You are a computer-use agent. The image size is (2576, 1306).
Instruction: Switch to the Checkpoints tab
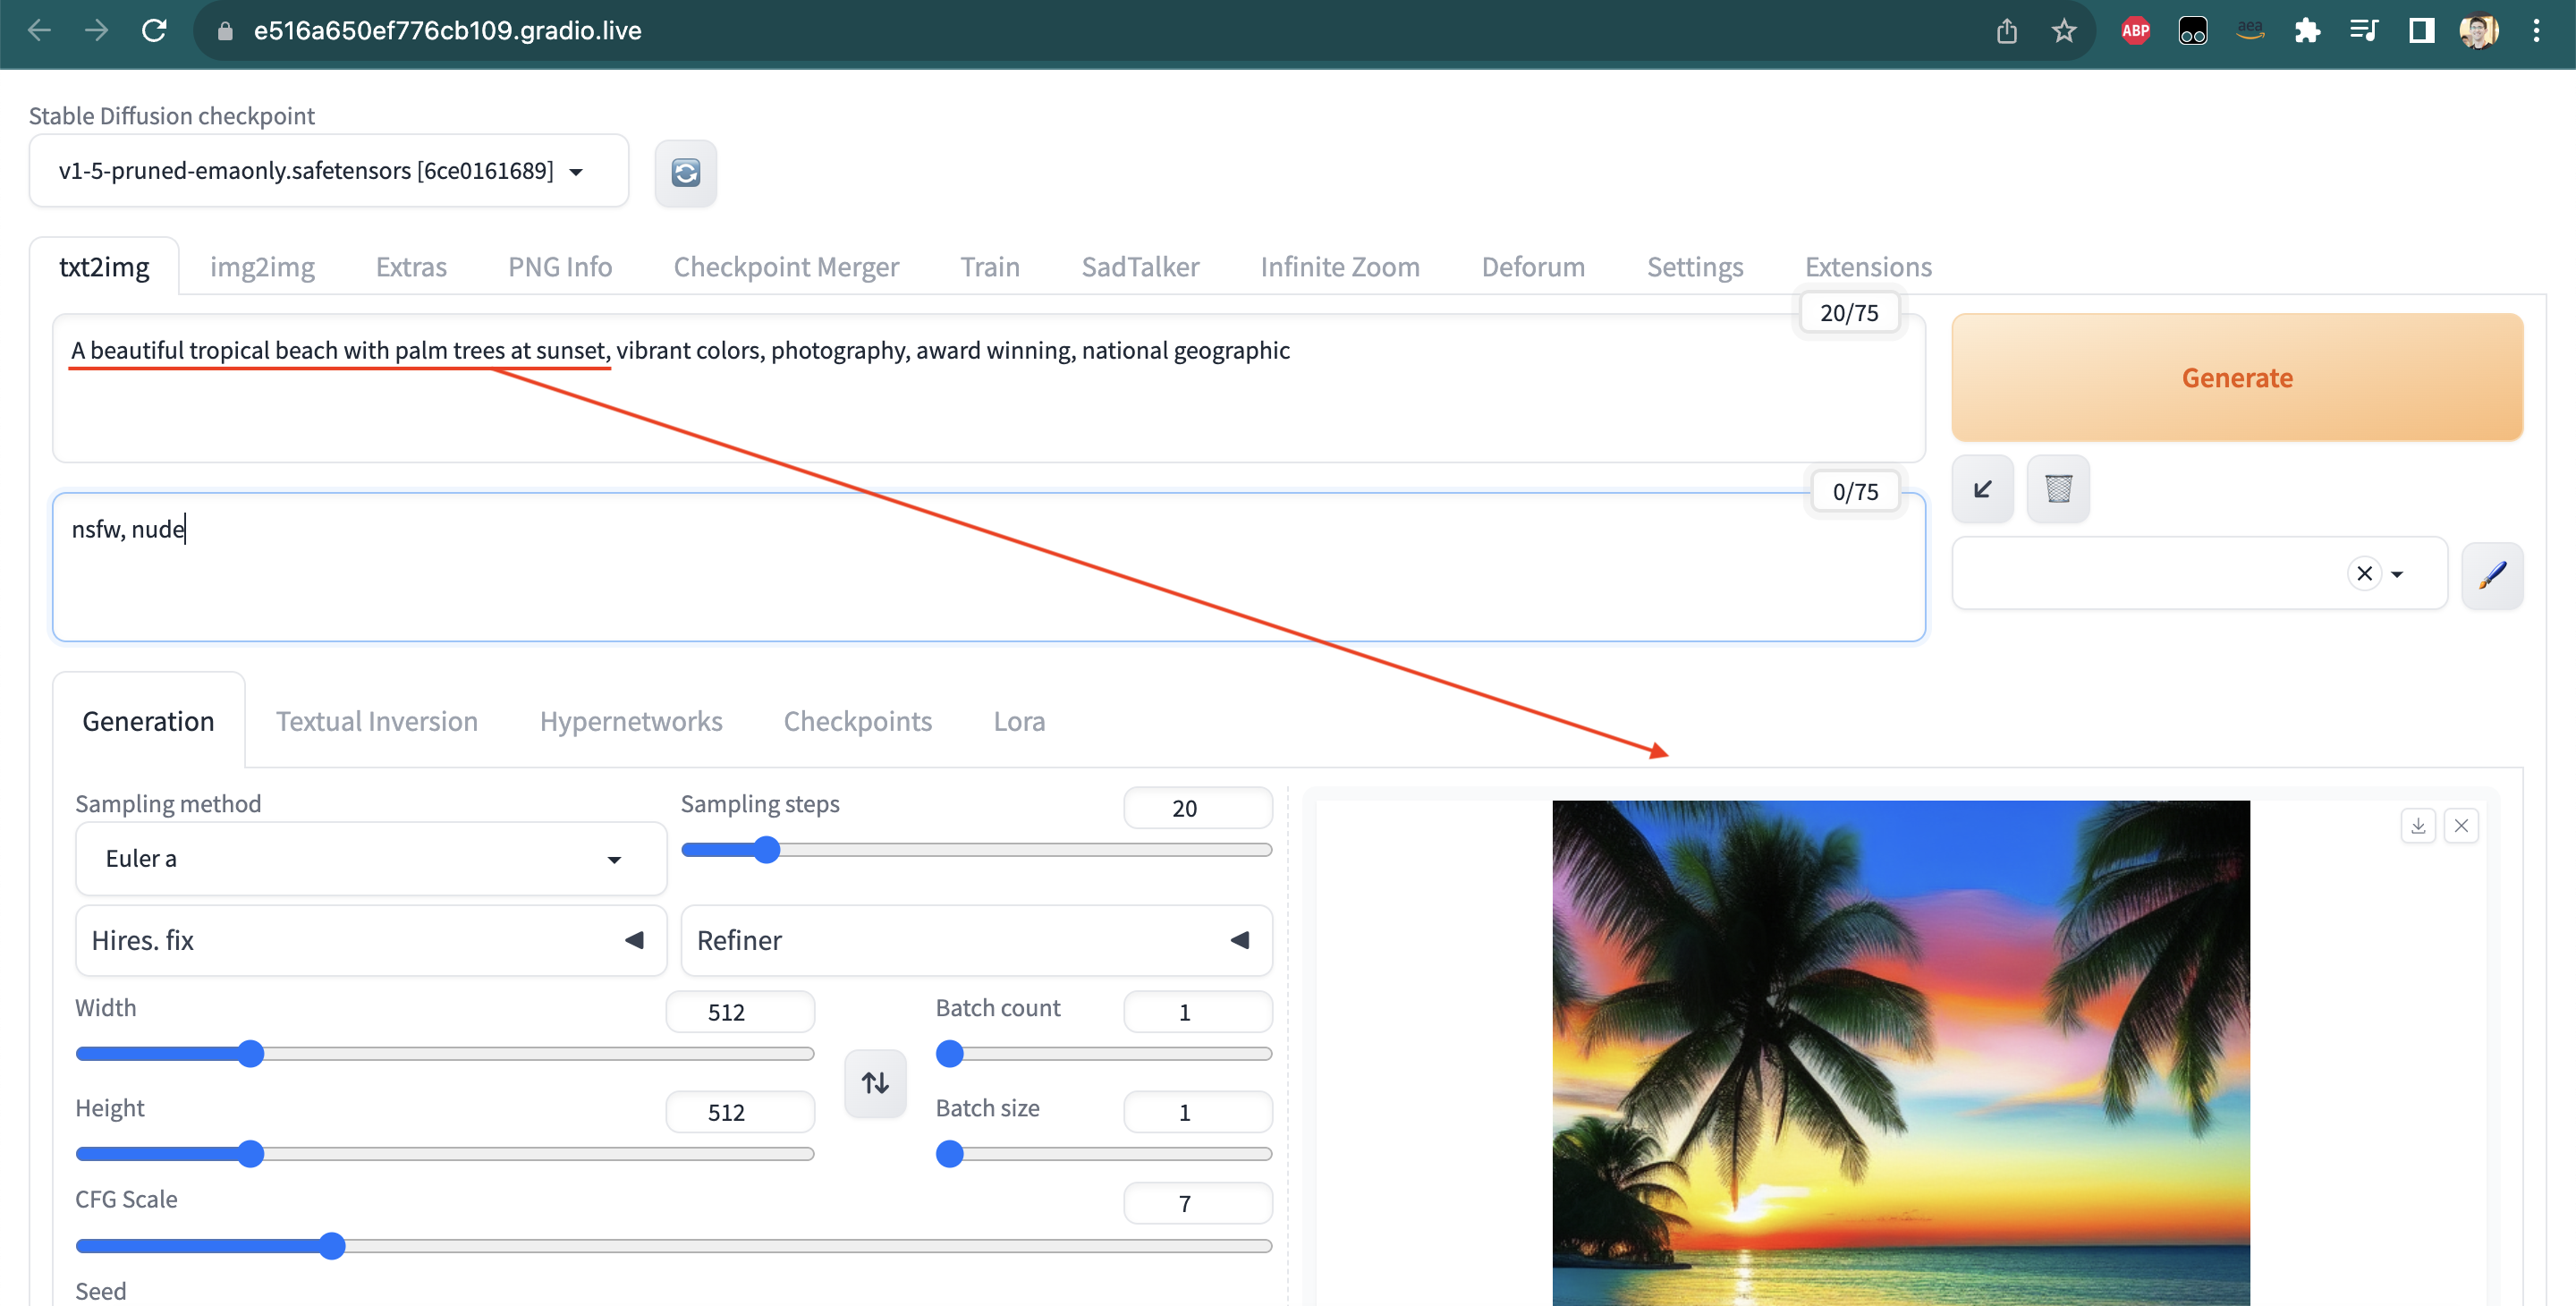pyautogui.click(x=858, y=721)
